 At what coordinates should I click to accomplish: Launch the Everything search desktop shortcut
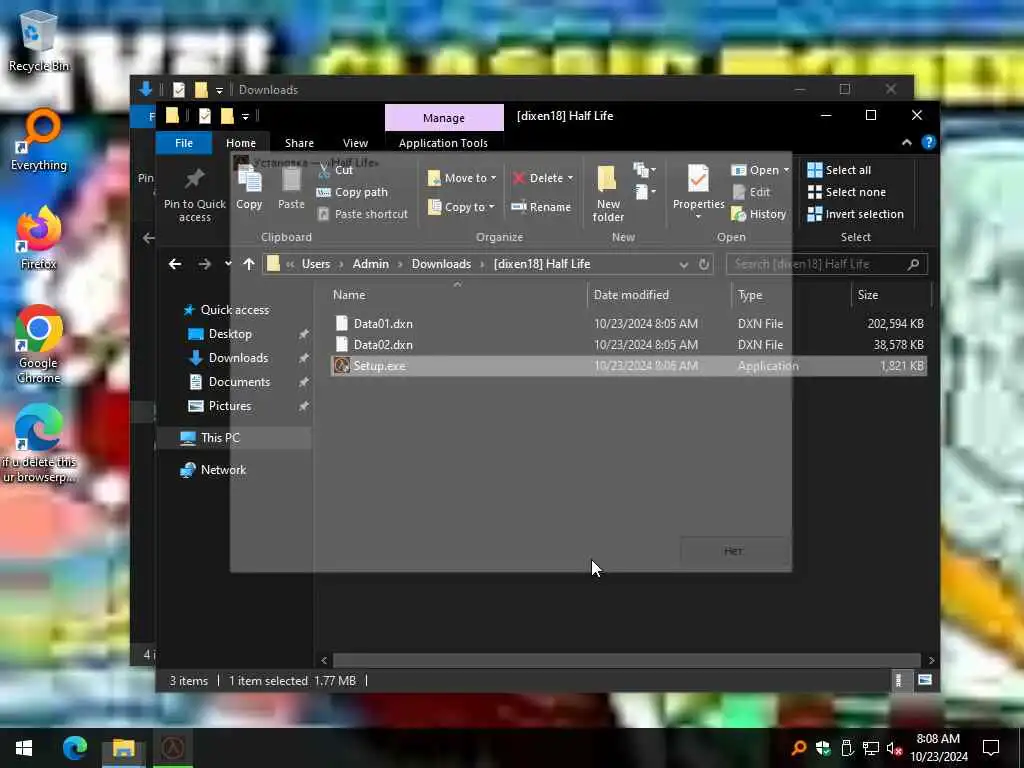(39, 140)
